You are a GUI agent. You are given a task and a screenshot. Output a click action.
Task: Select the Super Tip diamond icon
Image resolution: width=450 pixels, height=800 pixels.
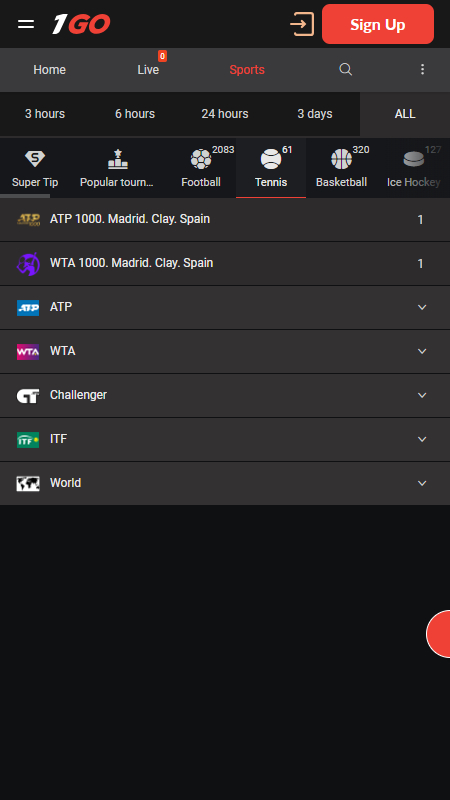(35, 159)
